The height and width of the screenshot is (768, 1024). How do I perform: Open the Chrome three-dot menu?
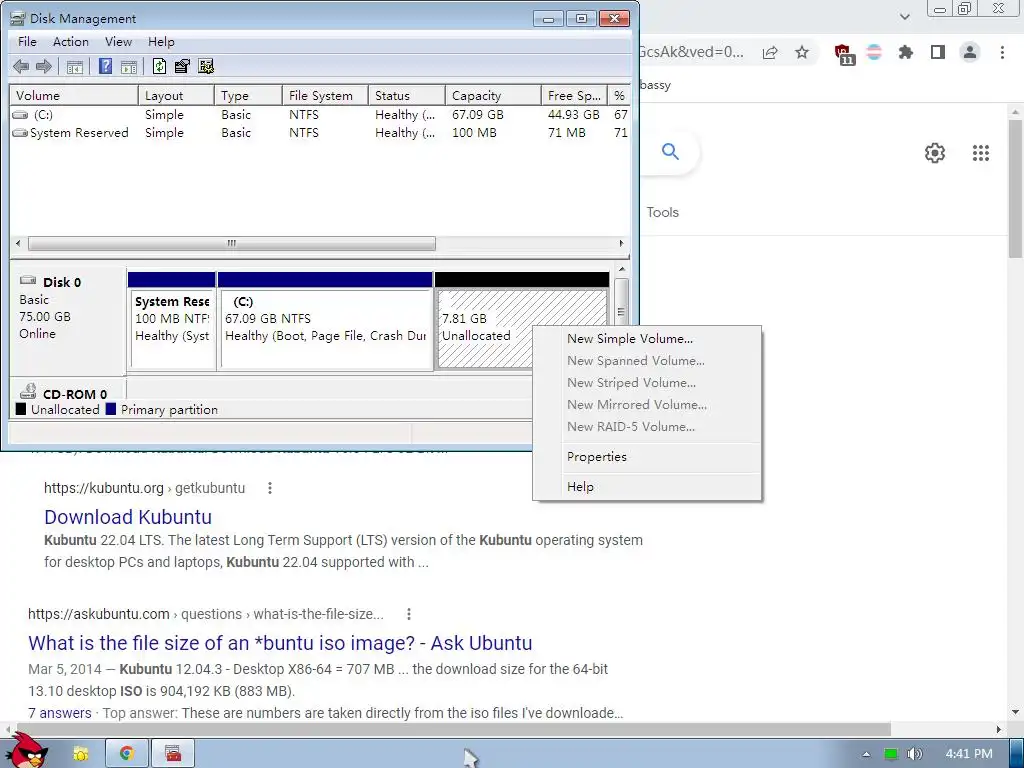tap(1002, 52)
